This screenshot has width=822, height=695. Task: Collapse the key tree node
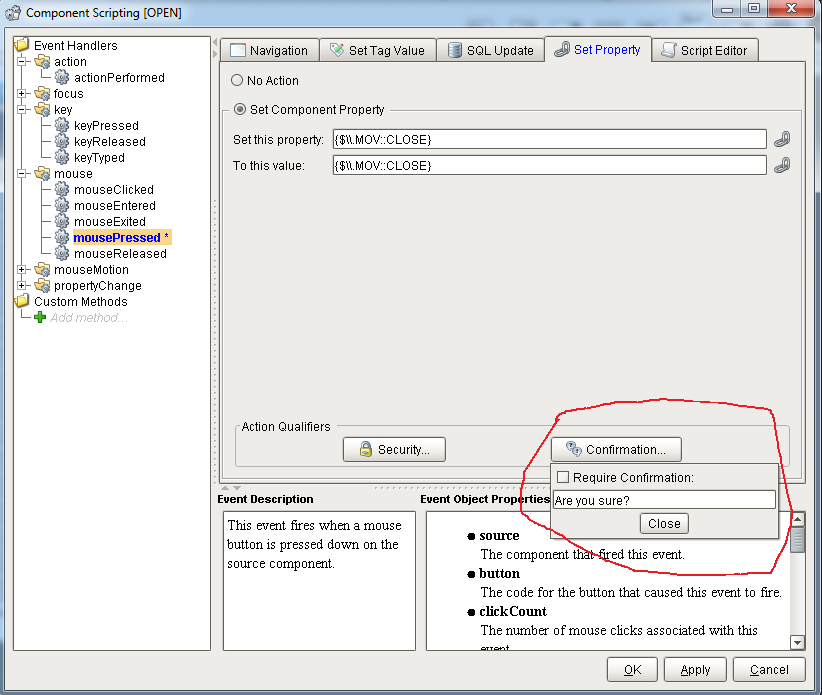(22, 110)
